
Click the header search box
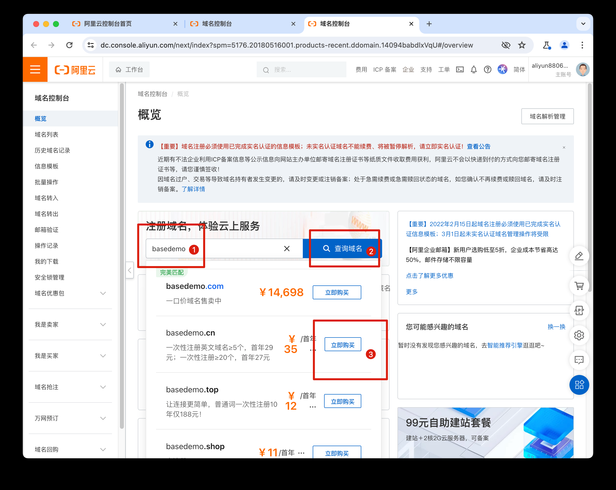click(301, 70)
